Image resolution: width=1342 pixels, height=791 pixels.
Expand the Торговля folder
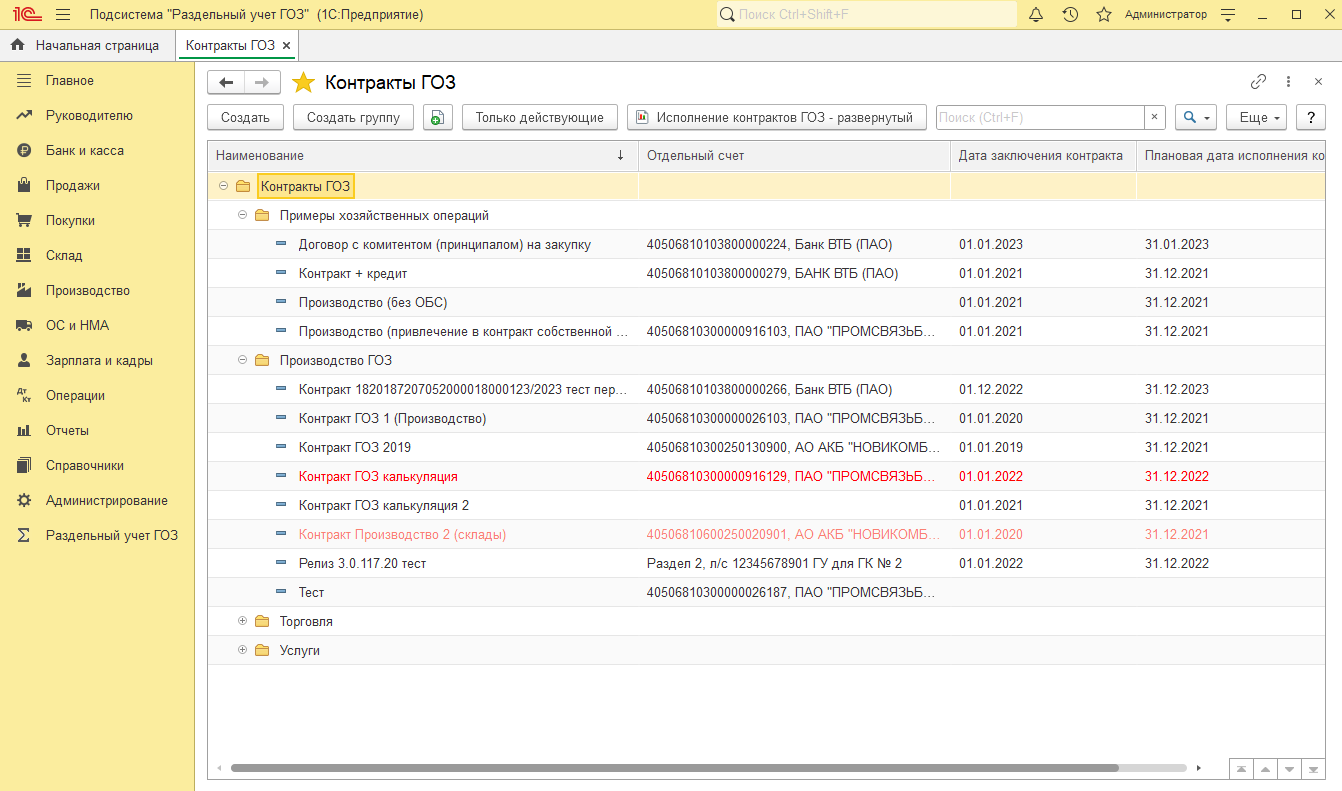(242, 621)
